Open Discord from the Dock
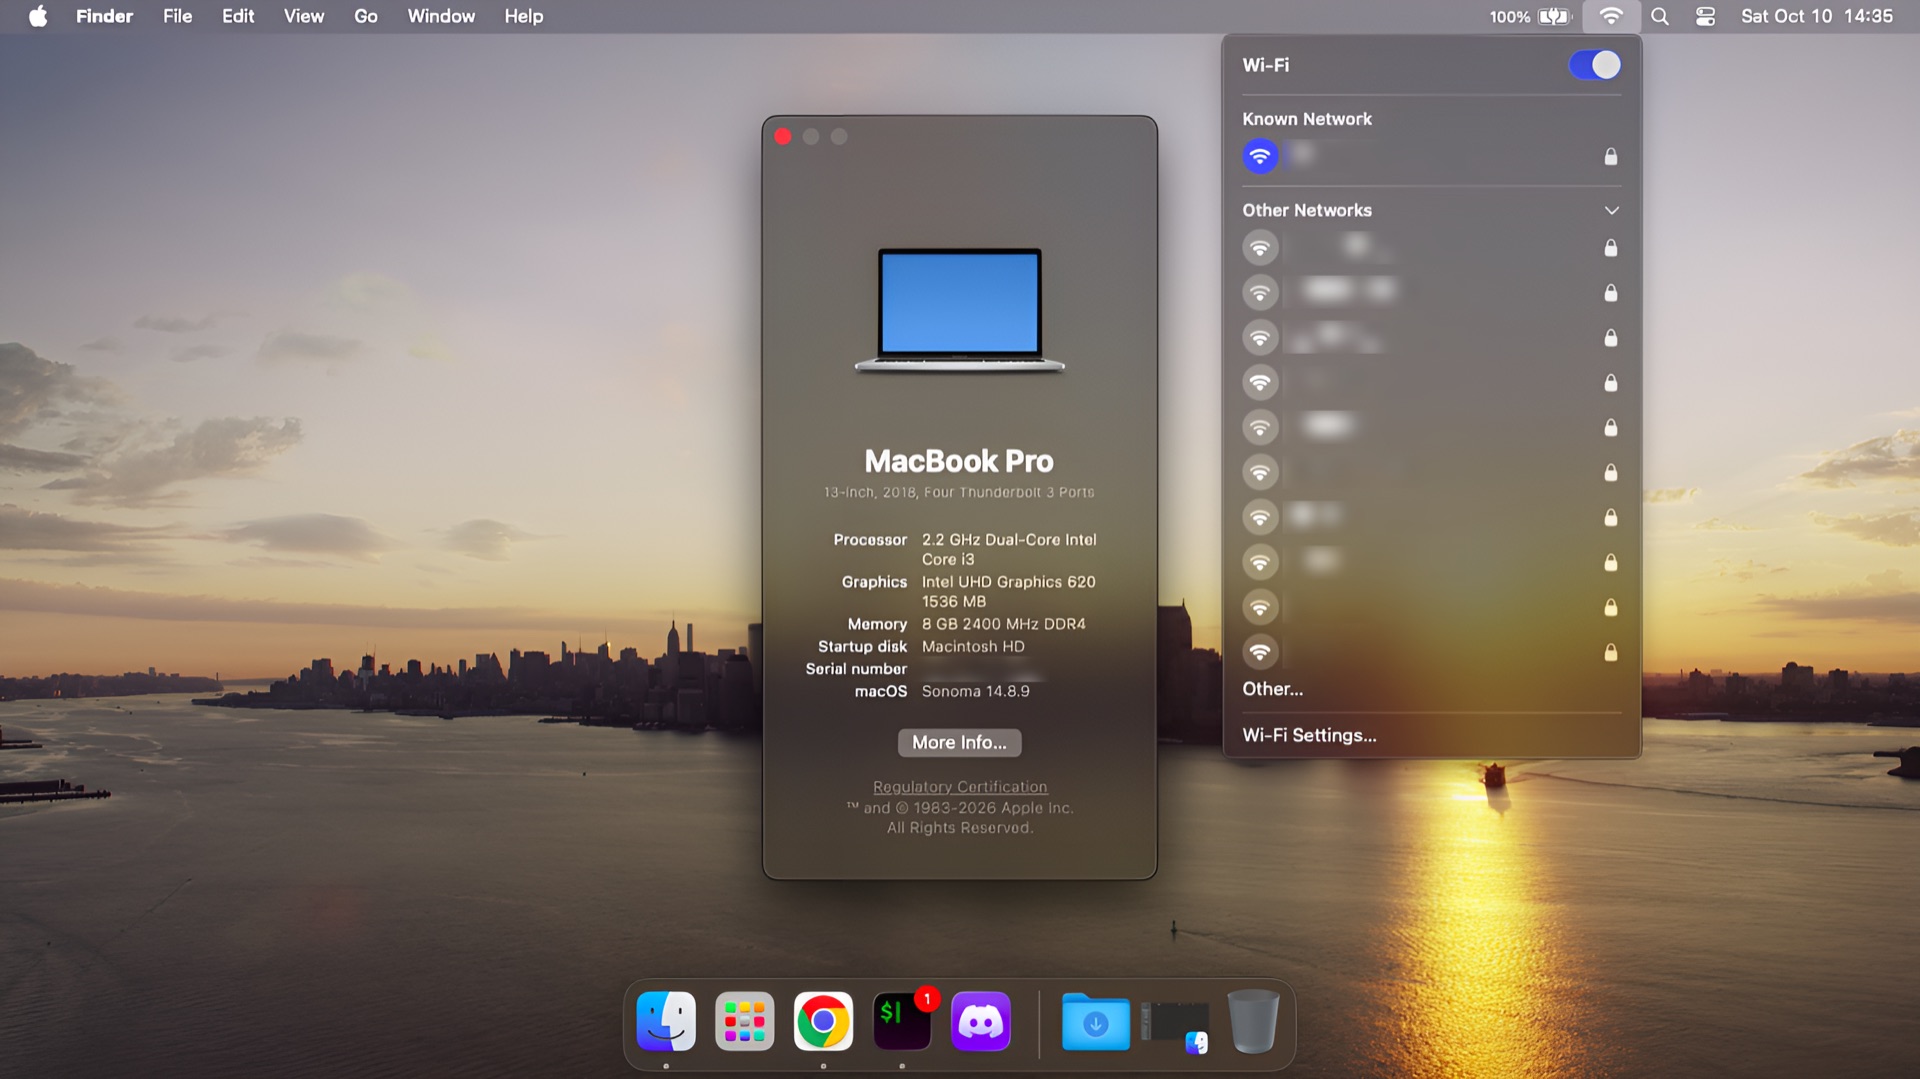 pyautogui.click(x=981, y=1021)
